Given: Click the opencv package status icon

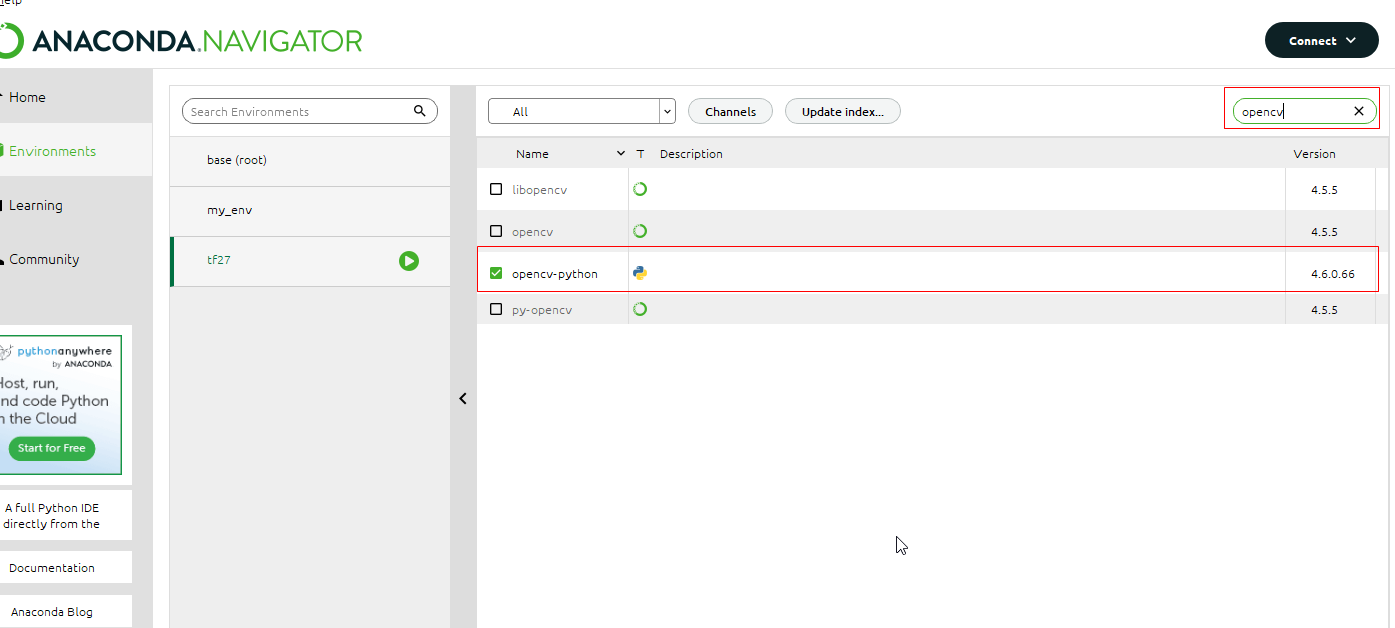Looking at the screenshot, I should click(x=640, y=231).
